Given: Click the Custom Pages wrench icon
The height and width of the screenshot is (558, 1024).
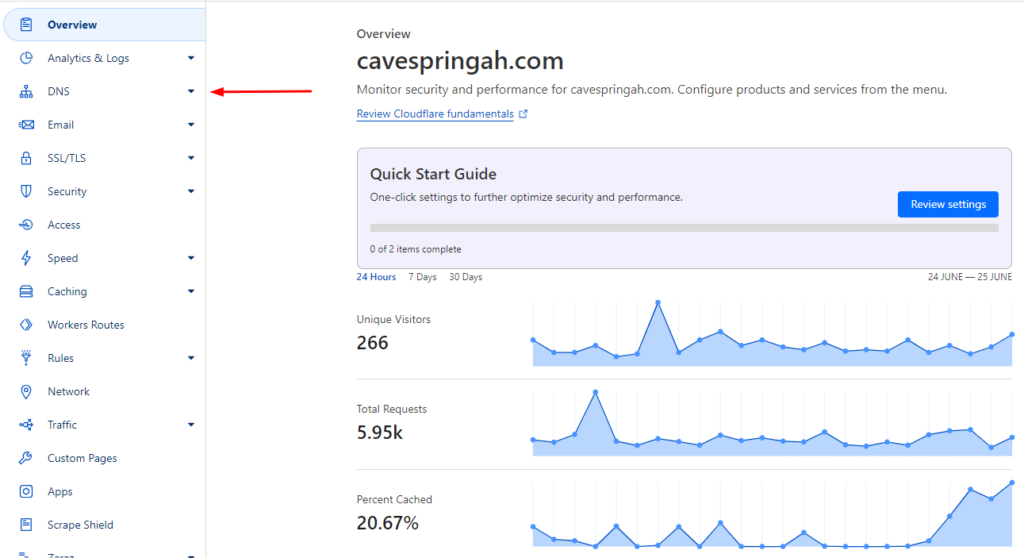Looking at the screenshot, I should tap(26, 458).
